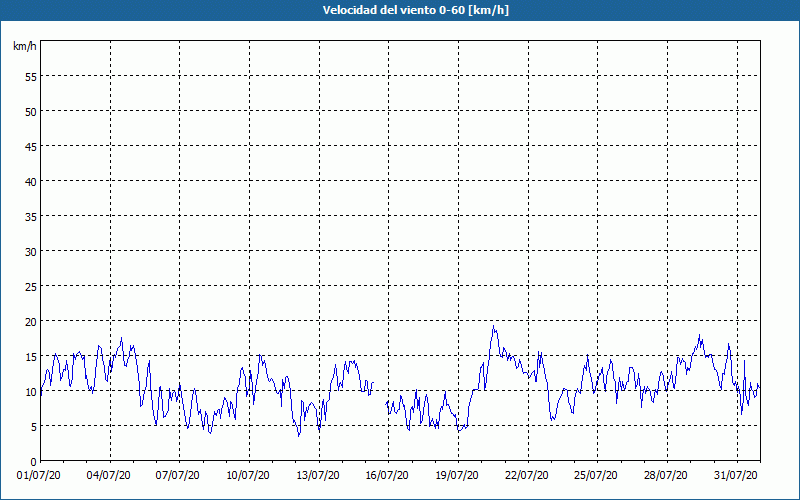800x500 pixels.
Task: Click the date label 10/07/20
Action: click(247, 476)
